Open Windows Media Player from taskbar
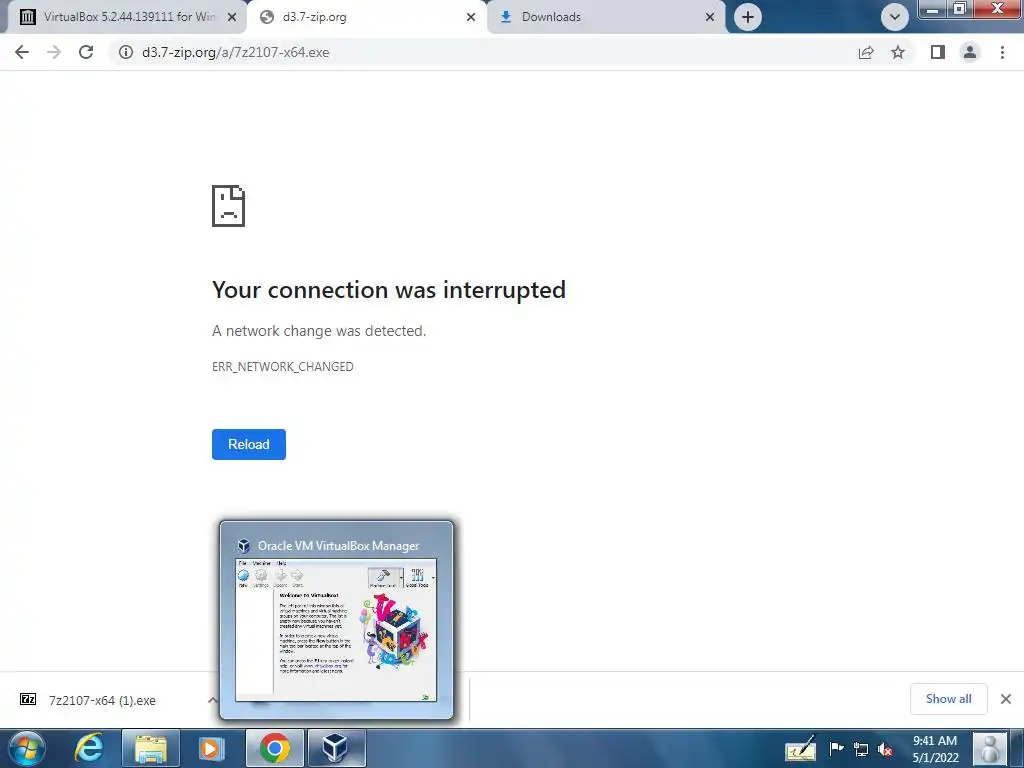The height and width of the screenshot is (768, 1024). (x=210, y=748)
